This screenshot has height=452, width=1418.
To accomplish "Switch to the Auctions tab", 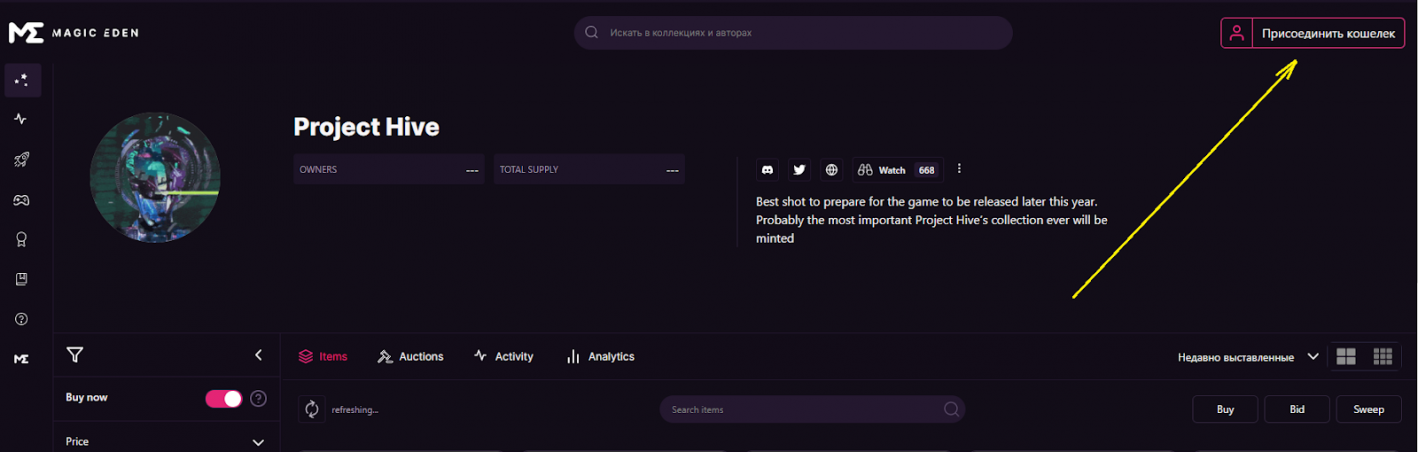I will click(x=410, y=356).
